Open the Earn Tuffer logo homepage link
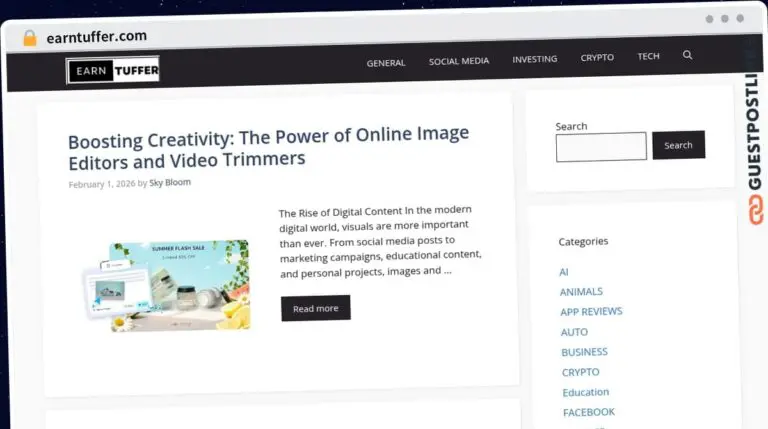768x429 pixels. coord(113,71)
